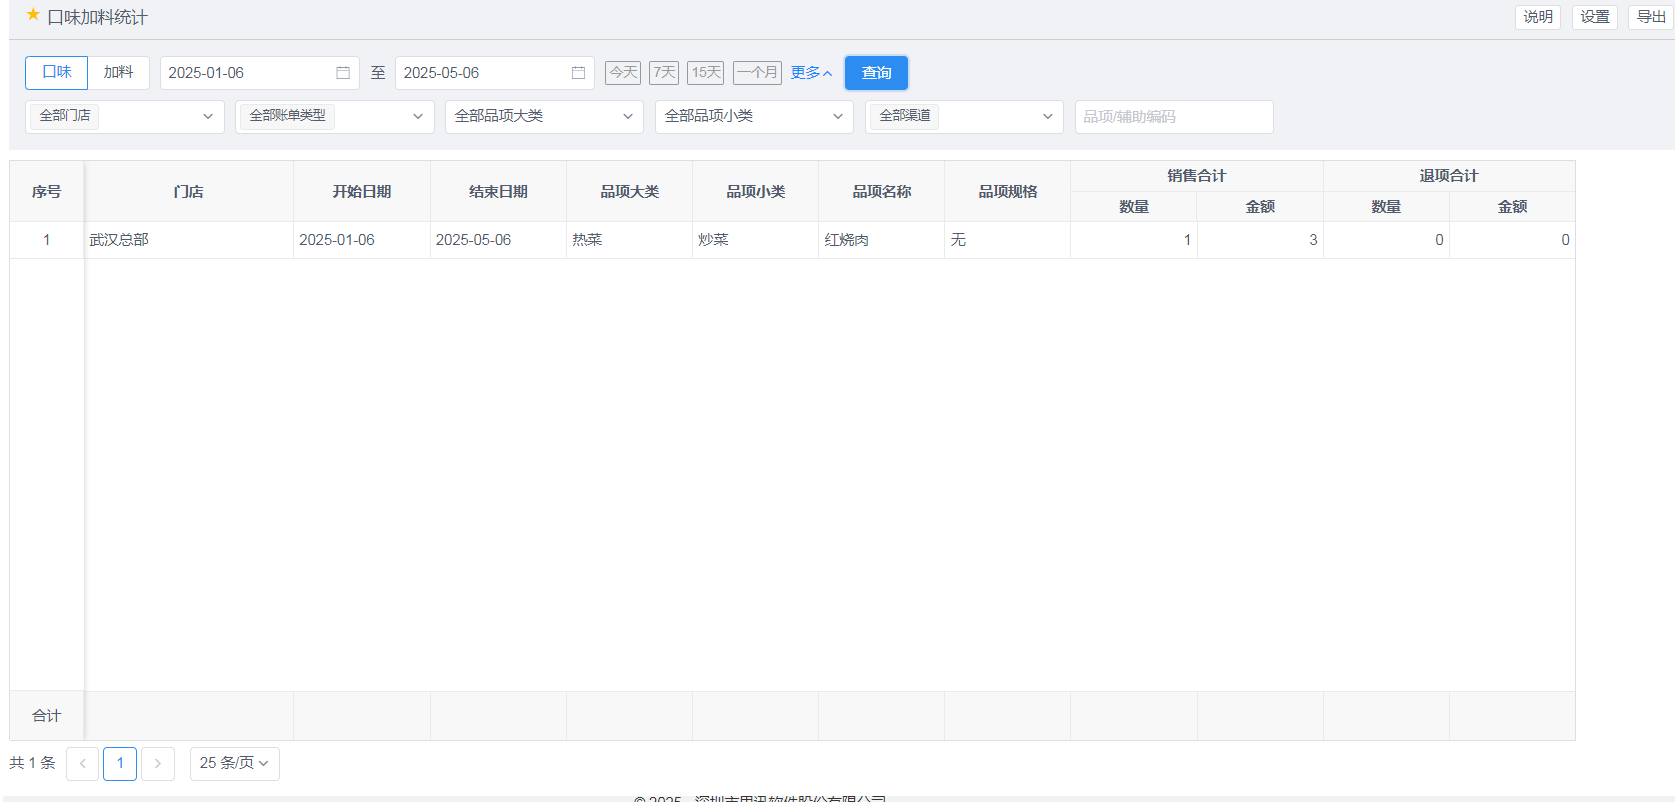Open the 说明 help button
Viewport: 1675px width, 802px height.
1538,17
